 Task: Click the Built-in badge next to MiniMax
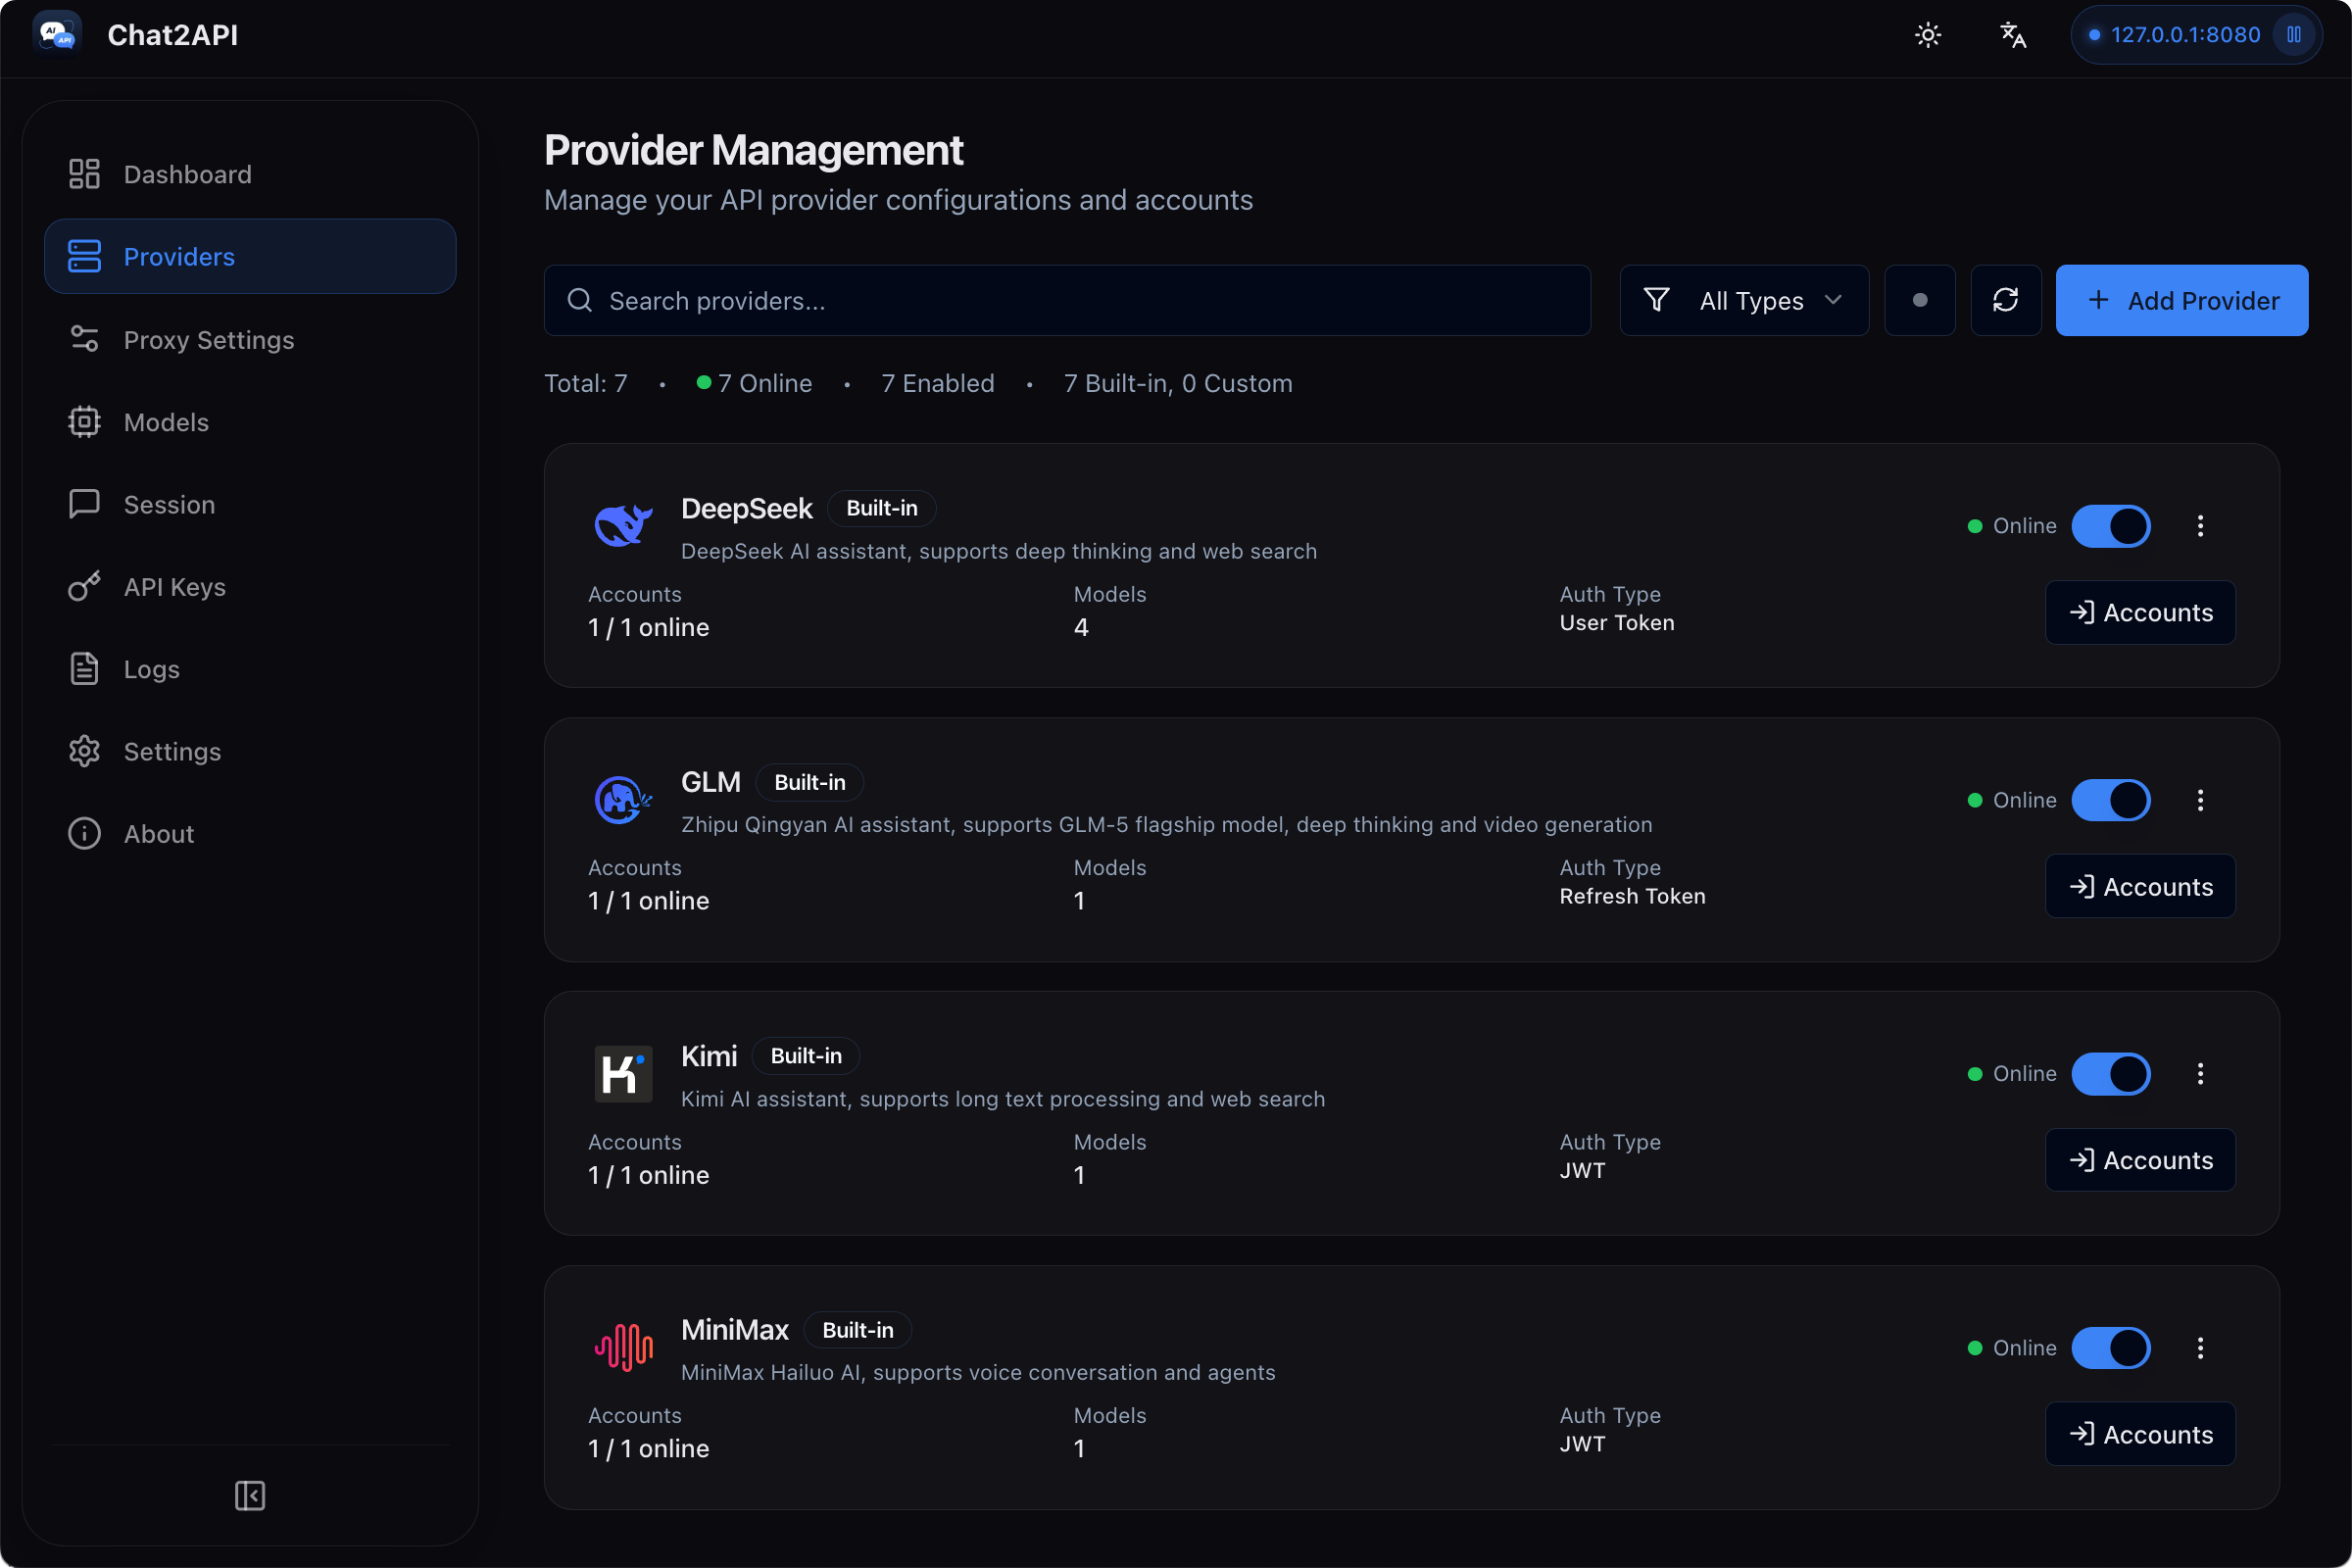coord(858,1330)
